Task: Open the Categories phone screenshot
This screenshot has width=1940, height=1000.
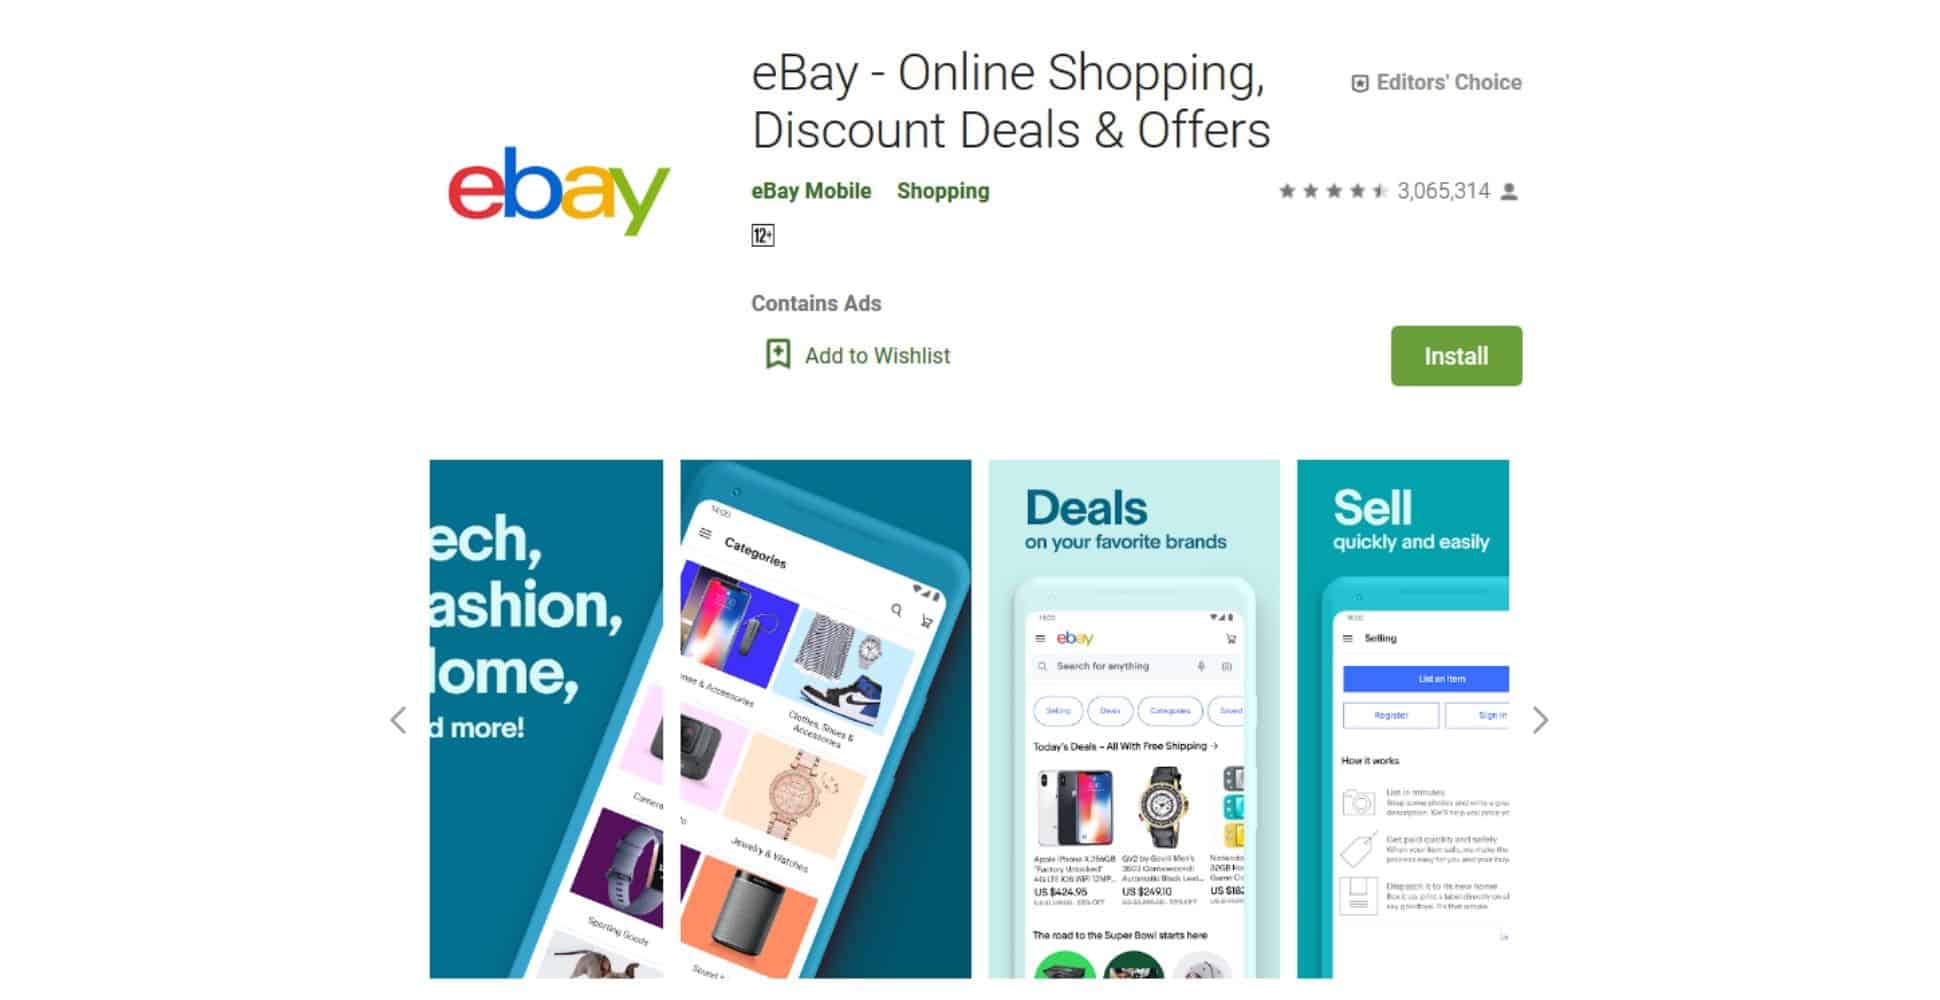Action: 825,719
